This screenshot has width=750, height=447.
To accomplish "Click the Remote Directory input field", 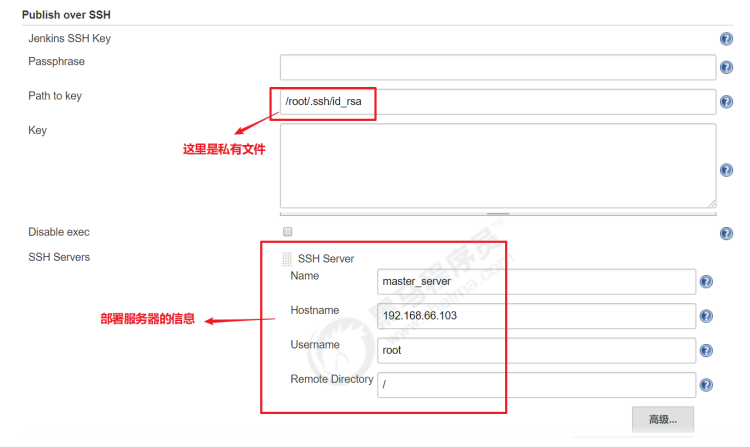I will (x=536, y=385).
